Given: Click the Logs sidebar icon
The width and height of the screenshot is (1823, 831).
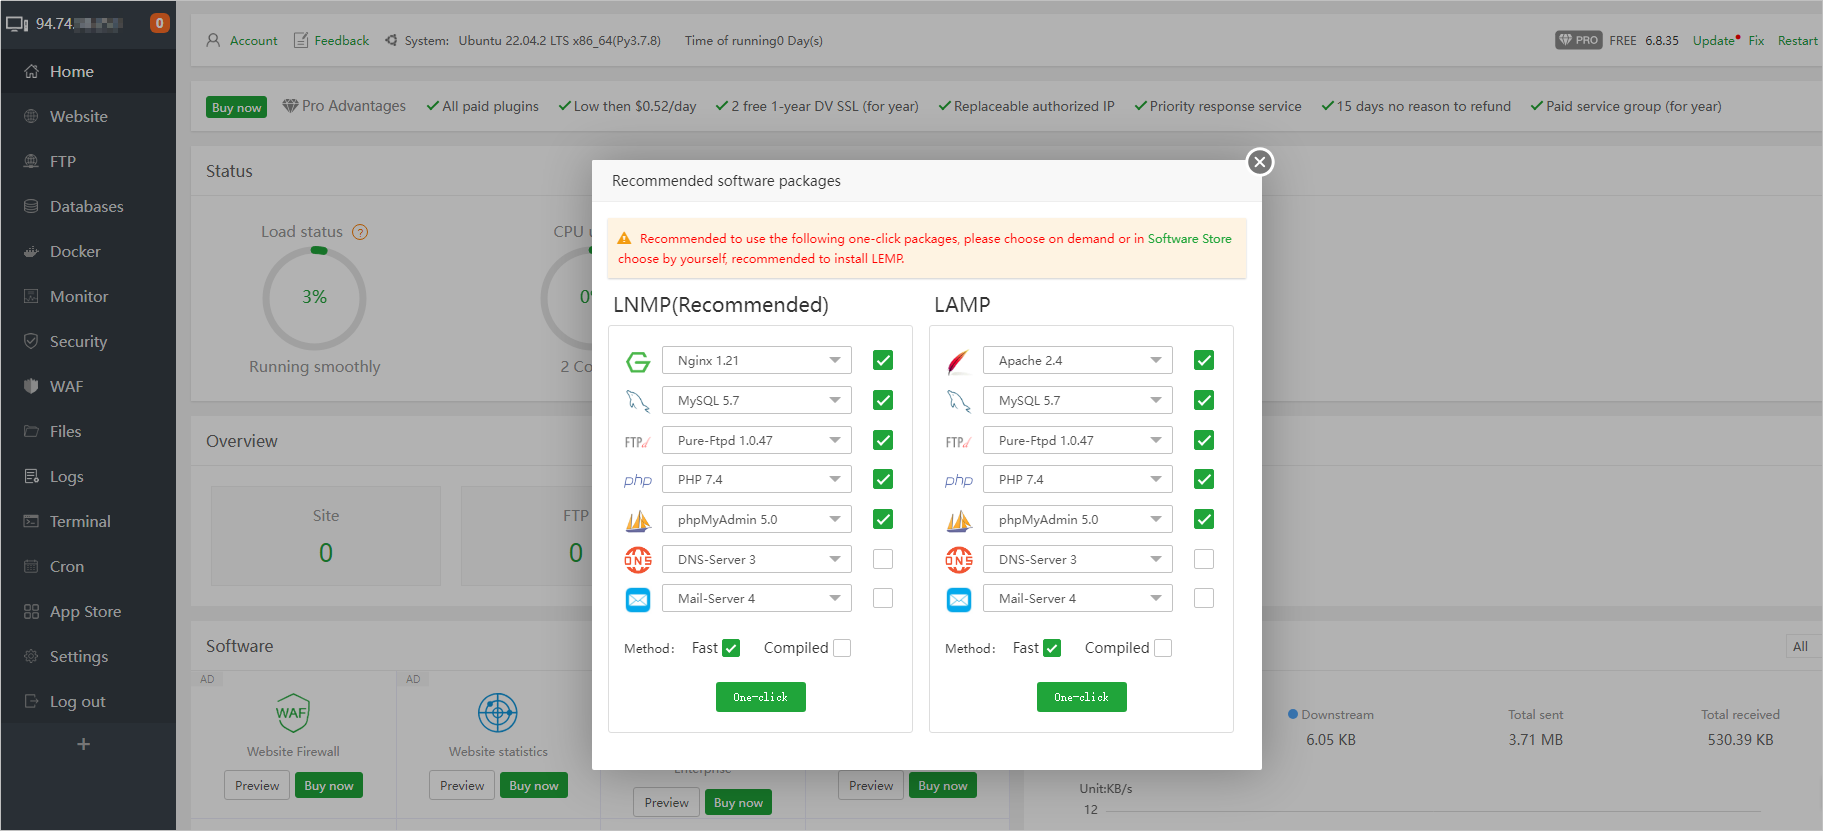Looking at the screenshot, I should click(x=31, y=477).
